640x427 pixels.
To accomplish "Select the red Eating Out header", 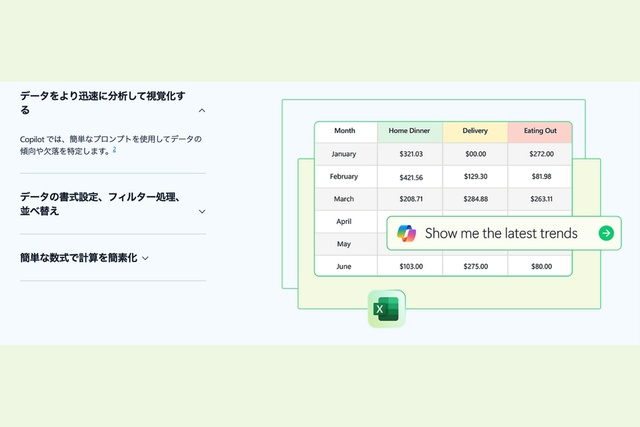I will 540,131.
